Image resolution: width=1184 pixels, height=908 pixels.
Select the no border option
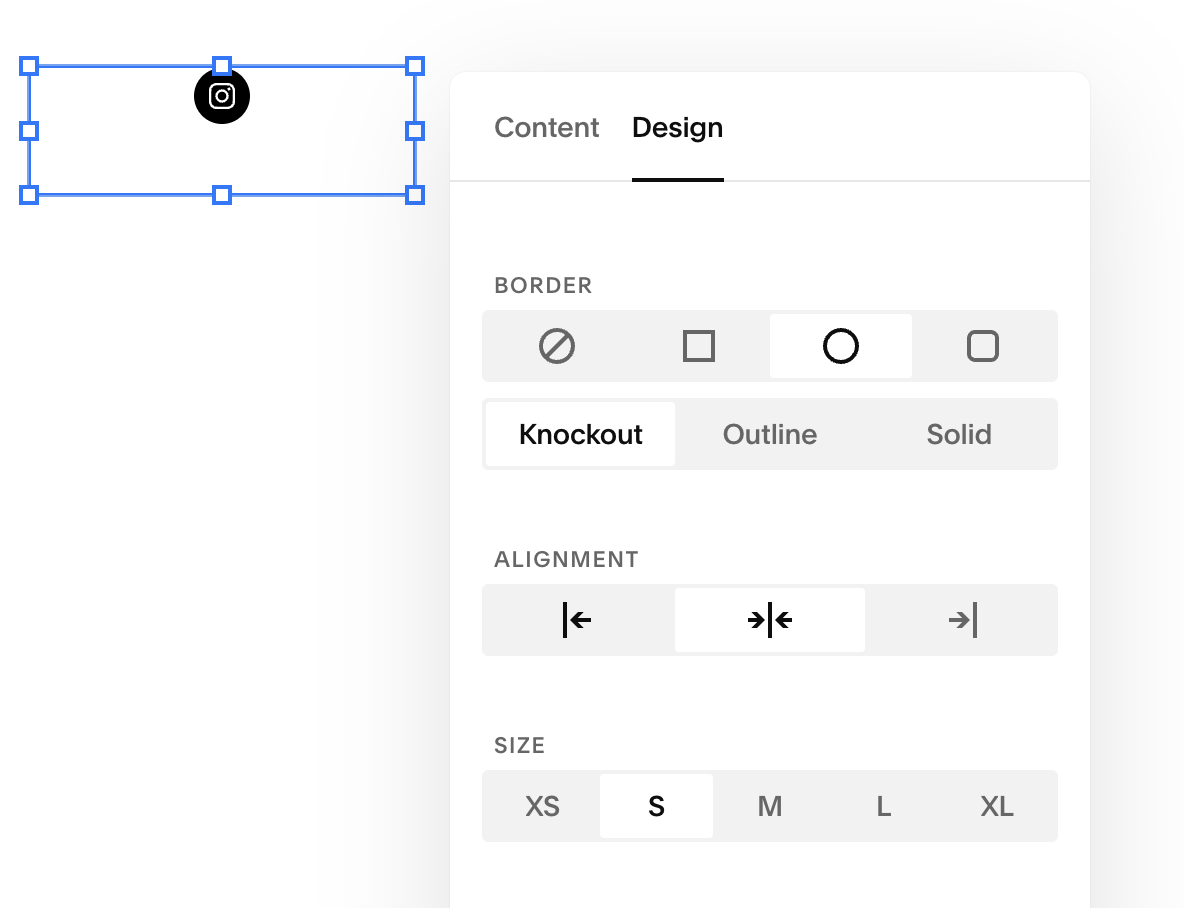[x=557, y=346]
